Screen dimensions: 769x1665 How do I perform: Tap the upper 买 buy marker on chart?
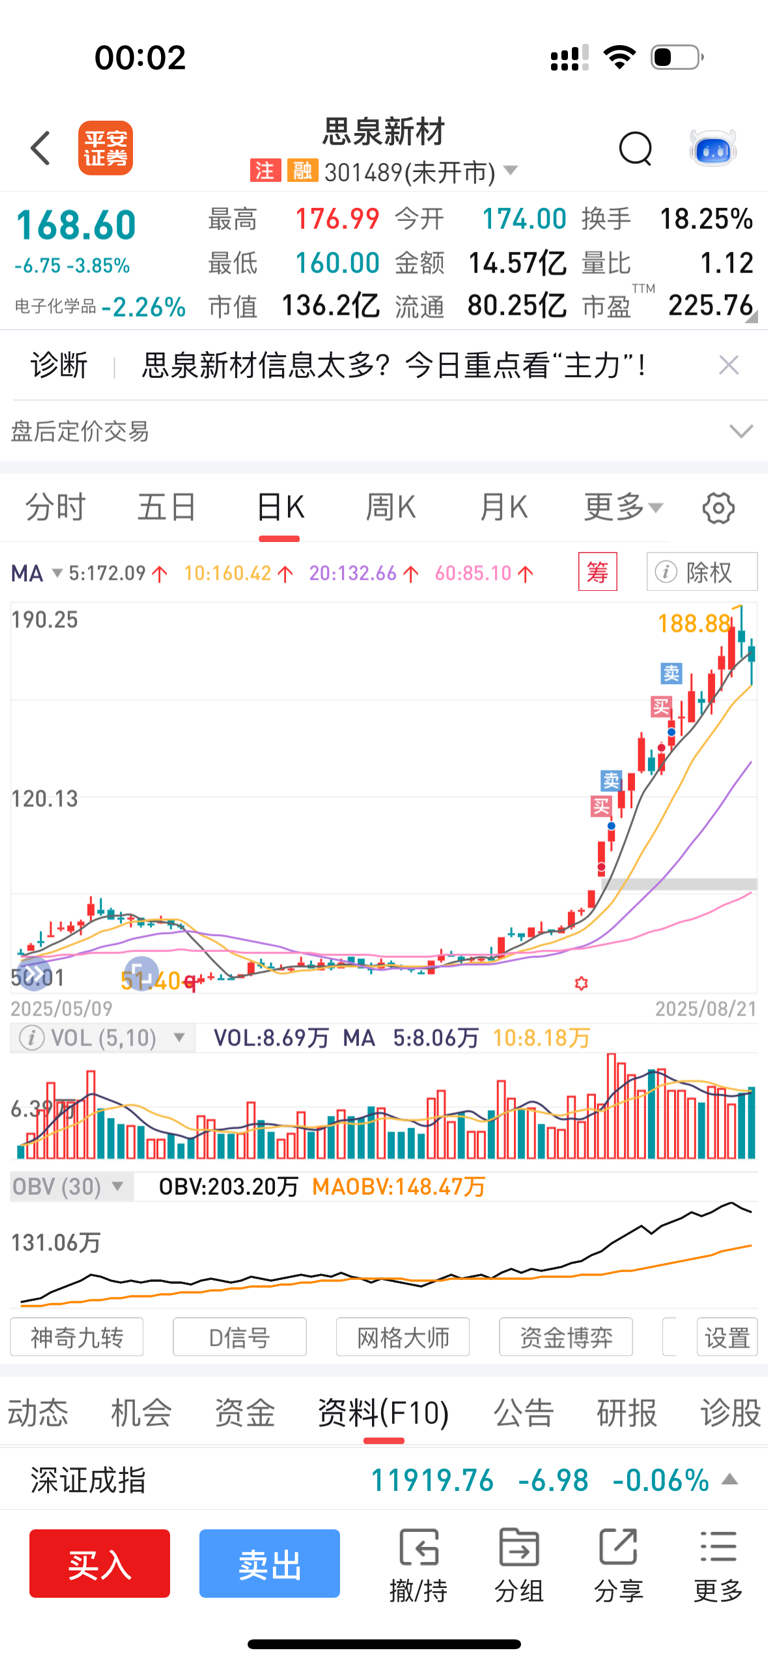(661, 707)
